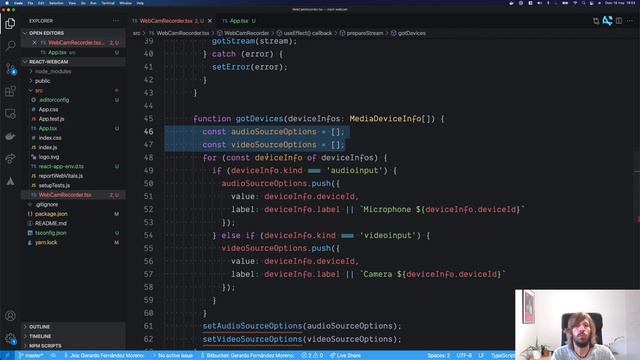Viewport: 640px width, 360px height.
Task: Open the Accounts menu icon
Action: click(10, 316)
